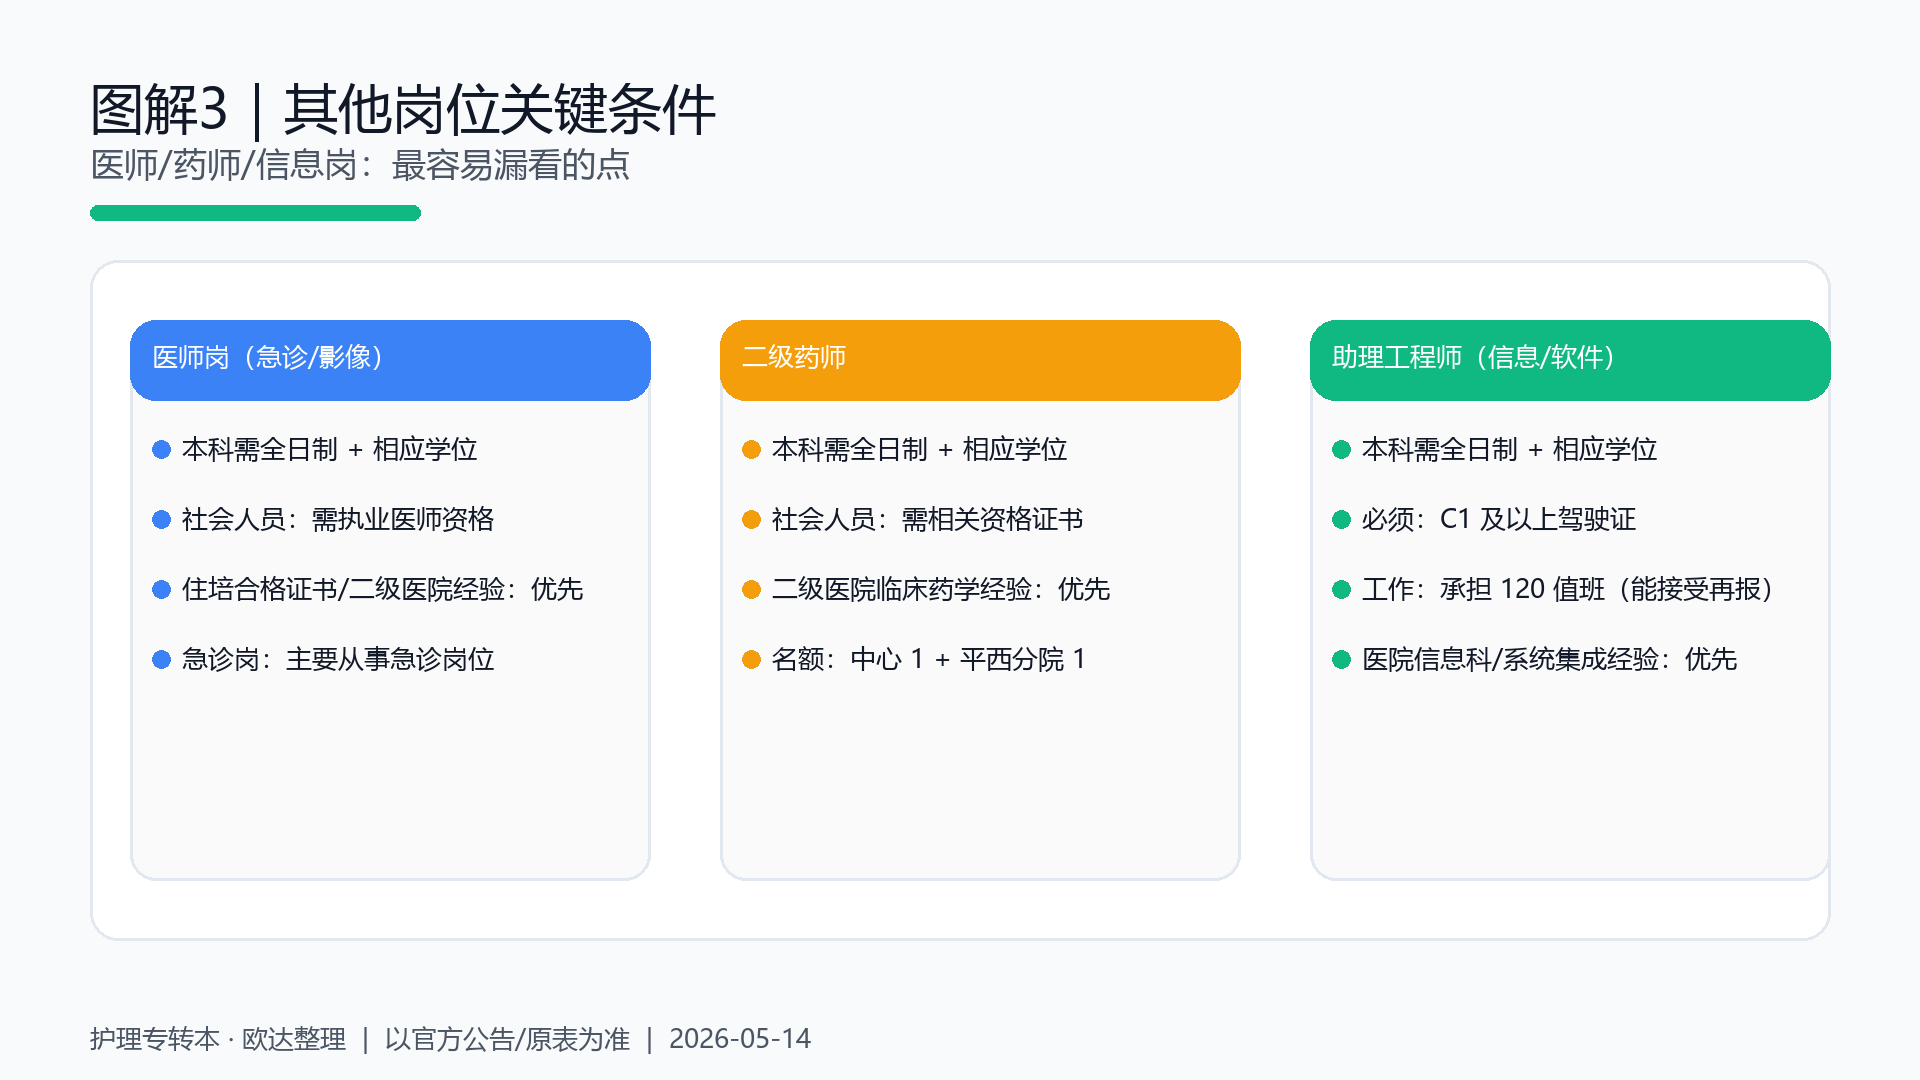This screenshot has height=1080, width=1920.
Task: Click footer text 护理专转本 · 欧达整理
Action: click(218, 1039)
